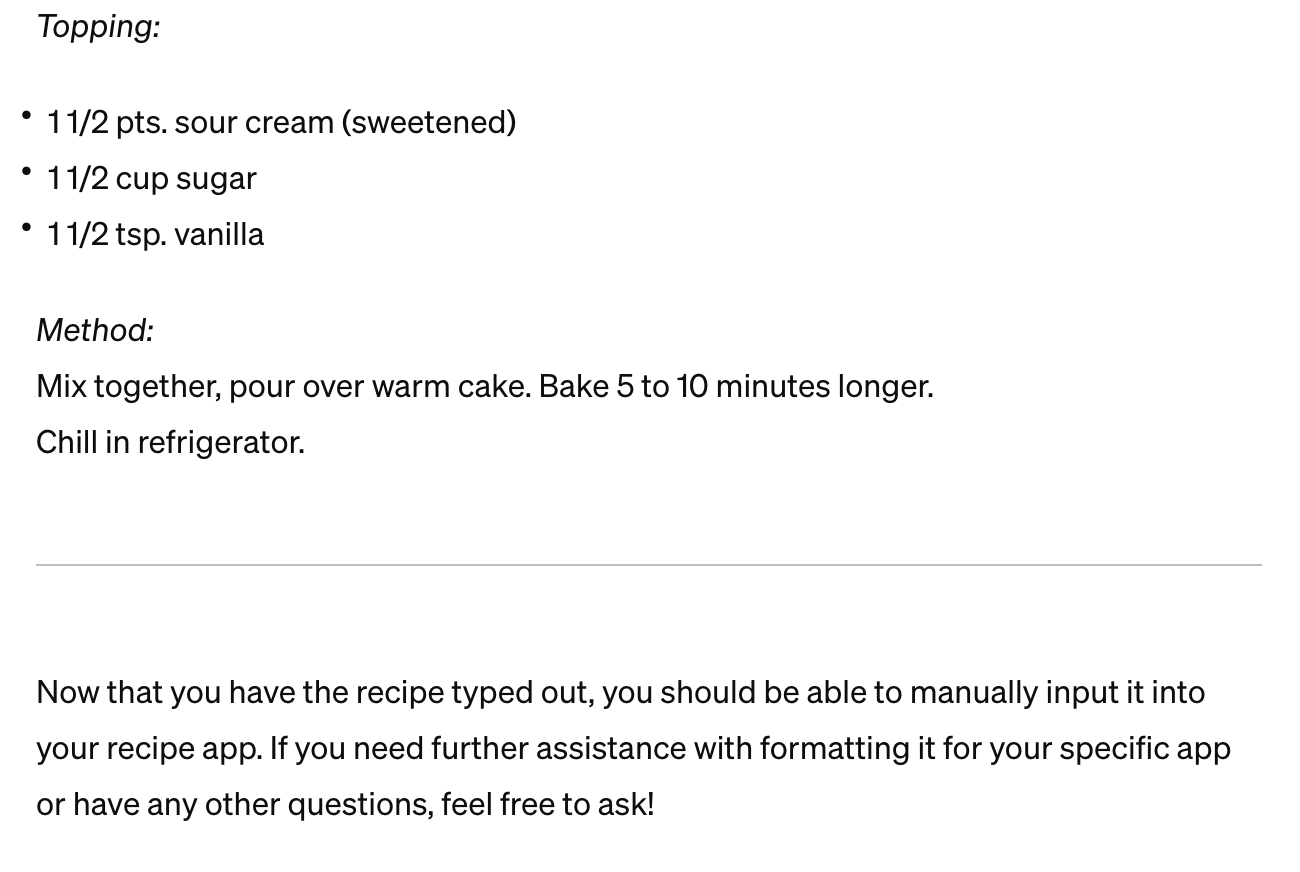Click the sour cream (sweetened) list item
The width and height of the screenshot is (1300, 872).
coord(280,122)
